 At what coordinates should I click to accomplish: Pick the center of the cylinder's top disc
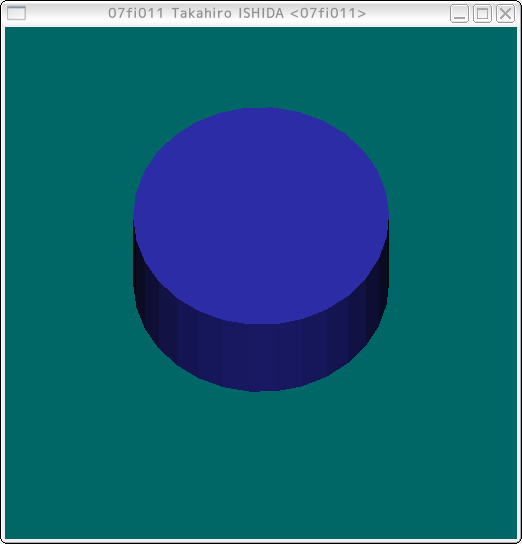click(261, 215)
